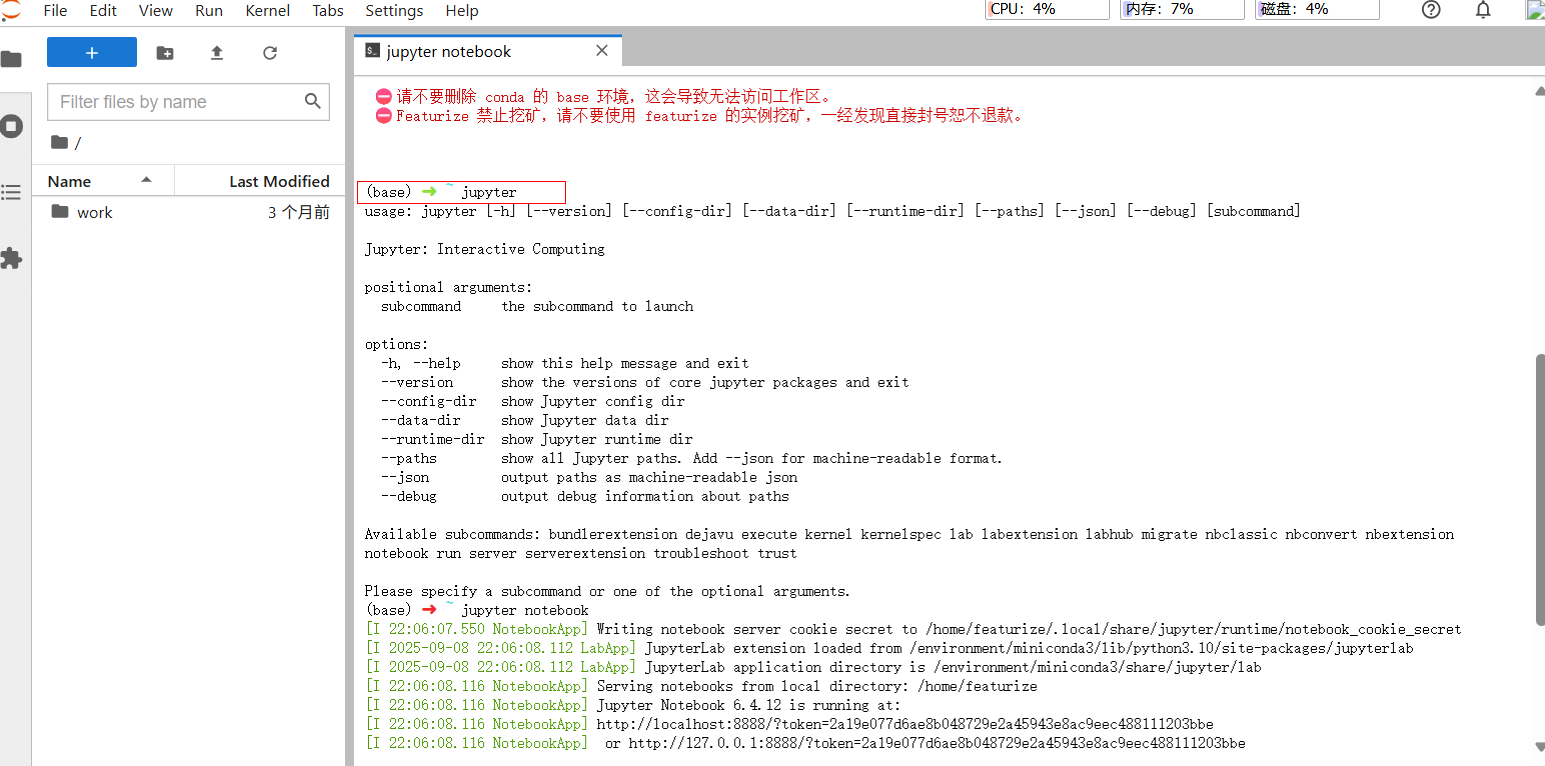This screenshot has width=1545, height=766.
Task: Click the '--runtime-dir' option line
Action: 537,439
